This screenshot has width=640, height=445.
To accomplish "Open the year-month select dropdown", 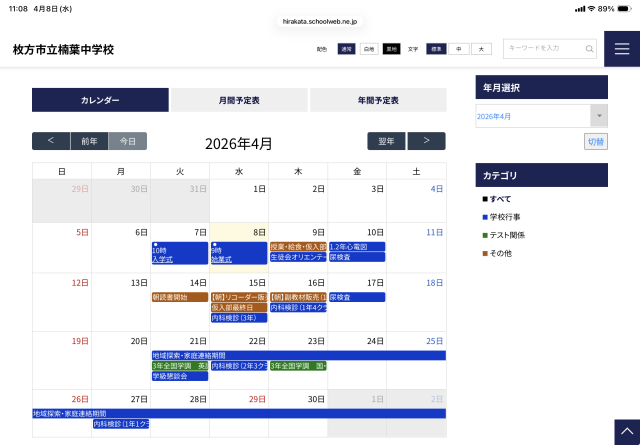I will [541, 116].
